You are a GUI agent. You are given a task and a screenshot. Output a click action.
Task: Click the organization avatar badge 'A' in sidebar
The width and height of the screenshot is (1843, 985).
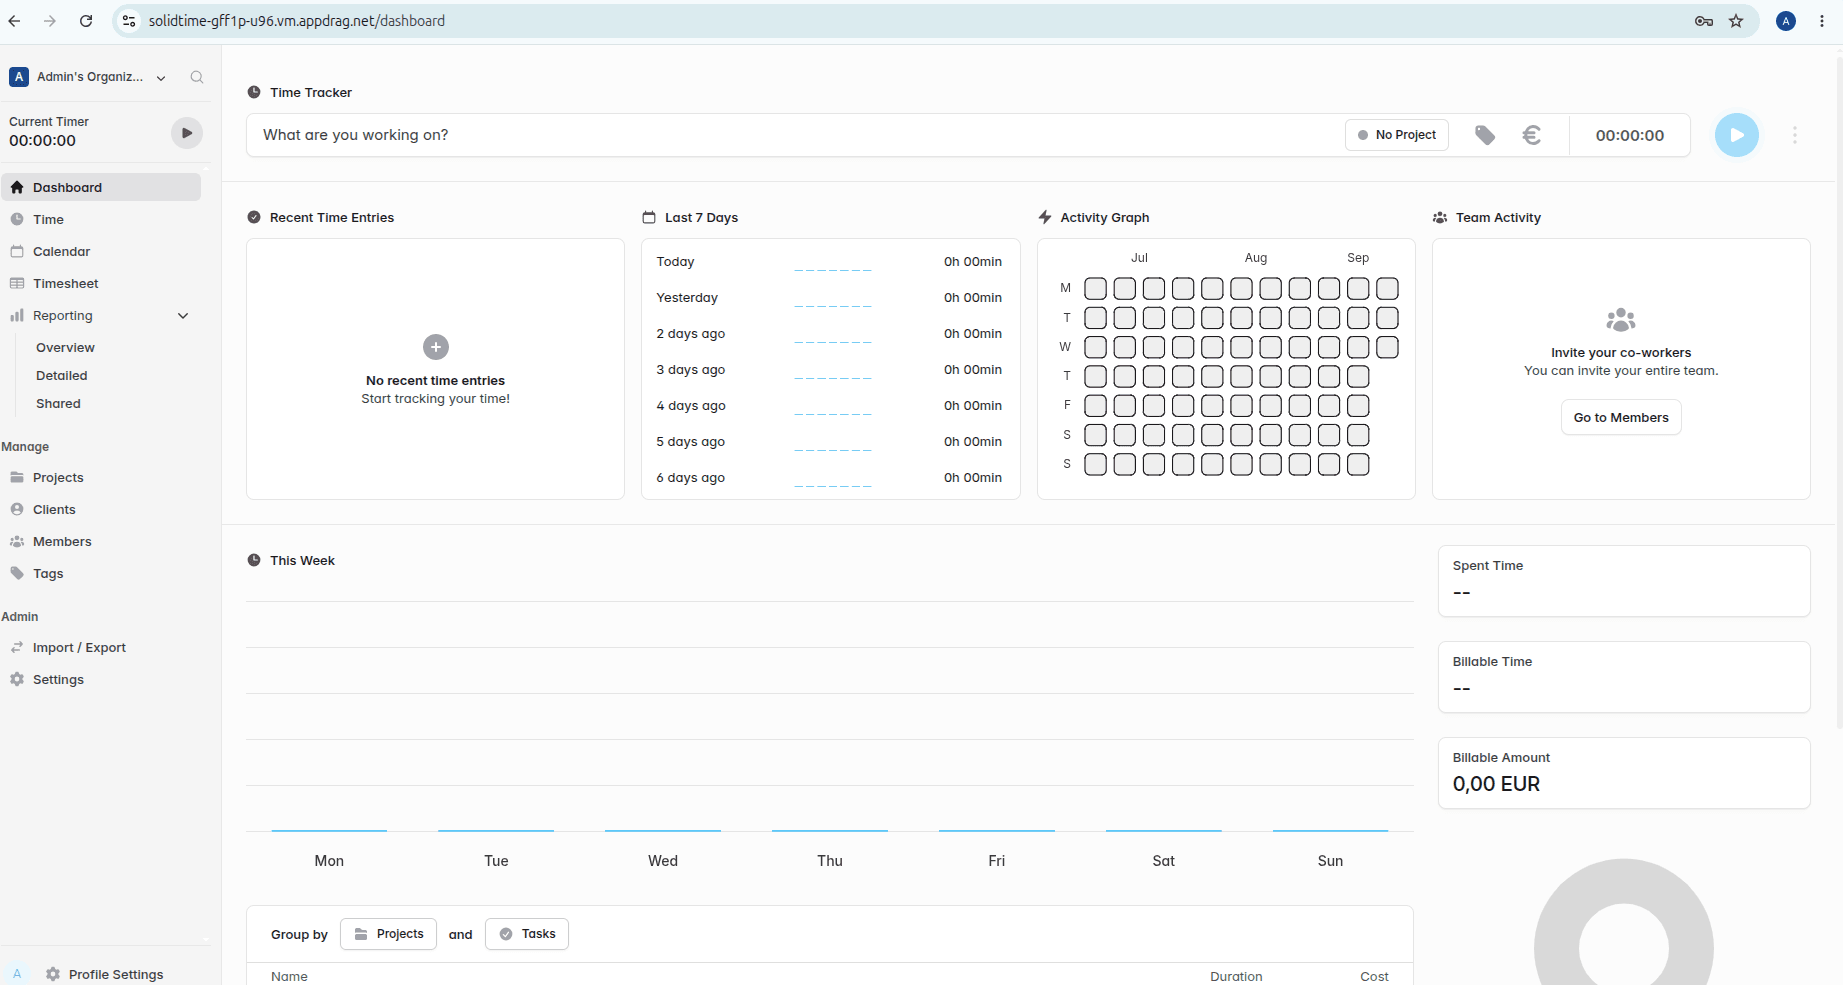(19, 77)
